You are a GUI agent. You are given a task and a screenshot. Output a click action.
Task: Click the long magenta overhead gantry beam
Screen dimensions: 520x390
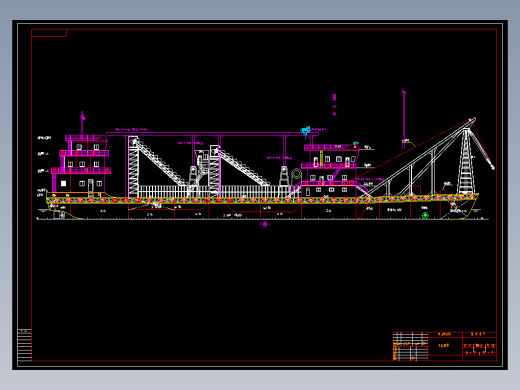[212, 134]
